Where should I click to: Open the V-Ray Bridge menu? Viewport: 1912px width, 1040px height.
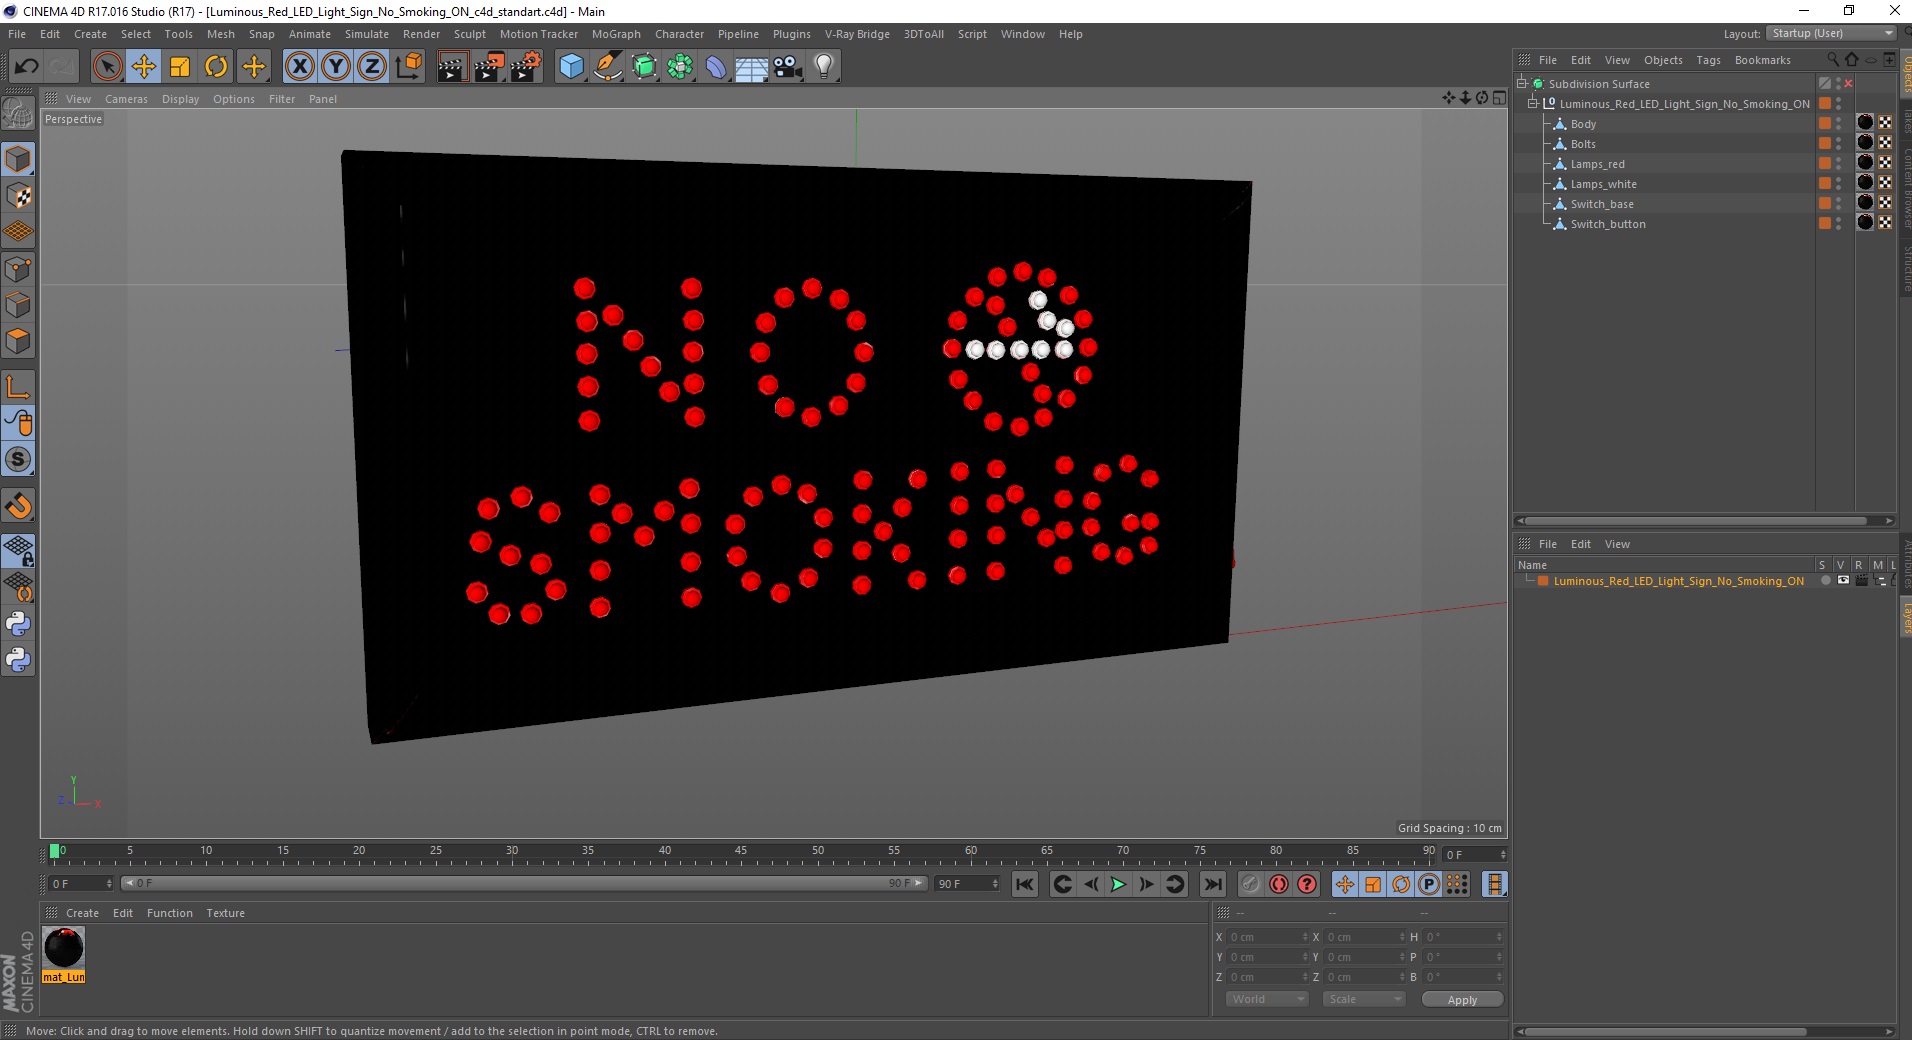857,34
